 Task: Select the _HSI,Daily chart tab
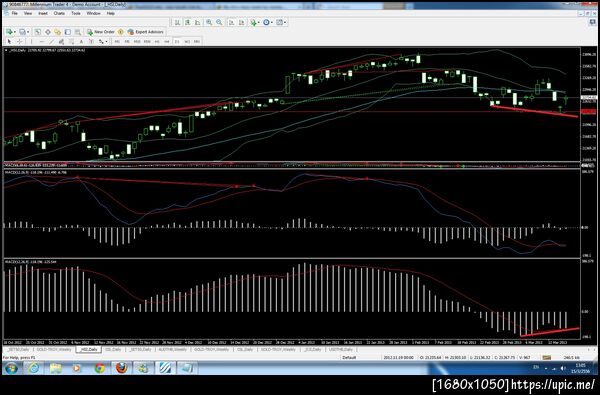tap(87, 349)
